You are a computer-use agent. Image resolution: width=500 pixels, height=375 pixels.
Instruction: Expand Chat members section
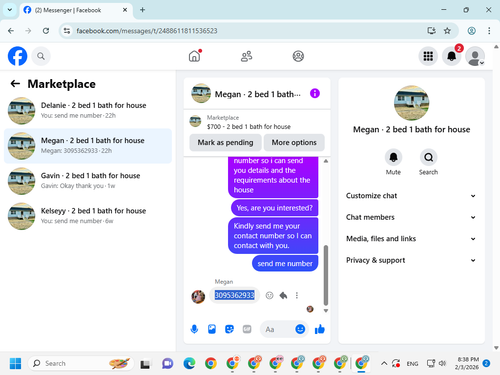pyautogui.click(x=411, y=217)
